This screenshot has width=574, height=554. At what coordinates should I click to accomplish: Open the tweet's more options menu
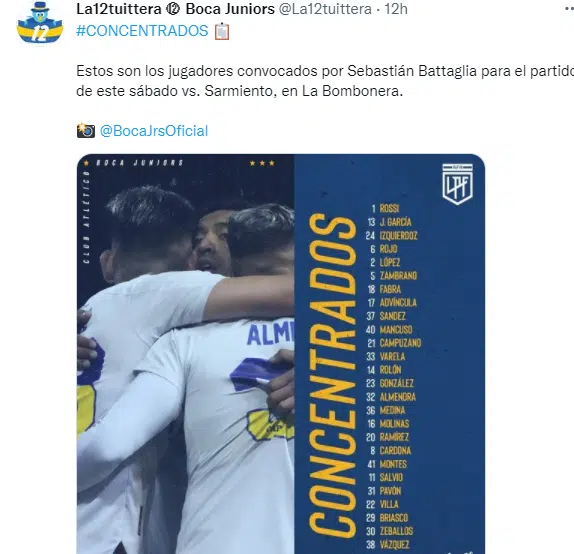(569, 9)
